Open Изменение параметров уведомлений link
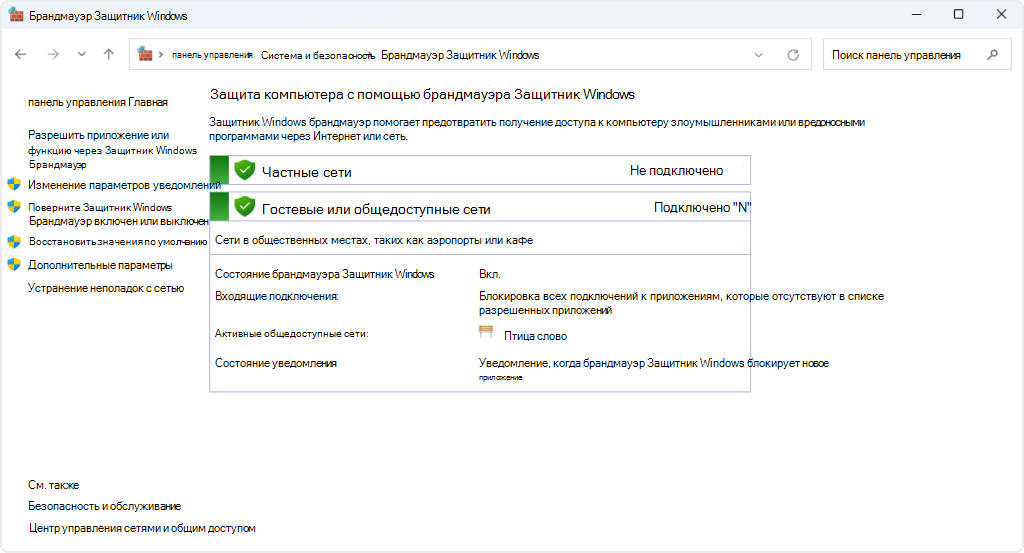This screenshot has height=553, width=1024. [x=124, y=185]
